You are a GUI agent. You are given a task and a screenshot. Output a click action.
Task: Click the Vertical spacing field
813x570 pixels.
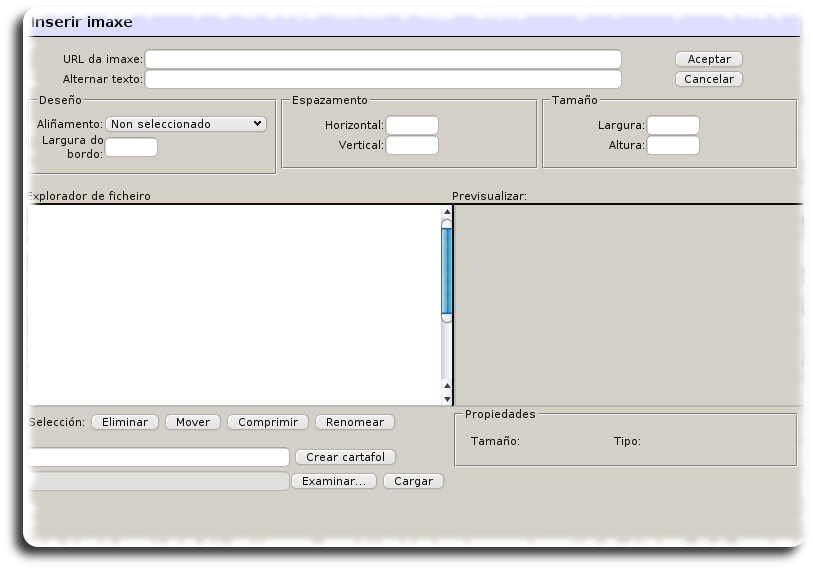(x=412, y=145)
